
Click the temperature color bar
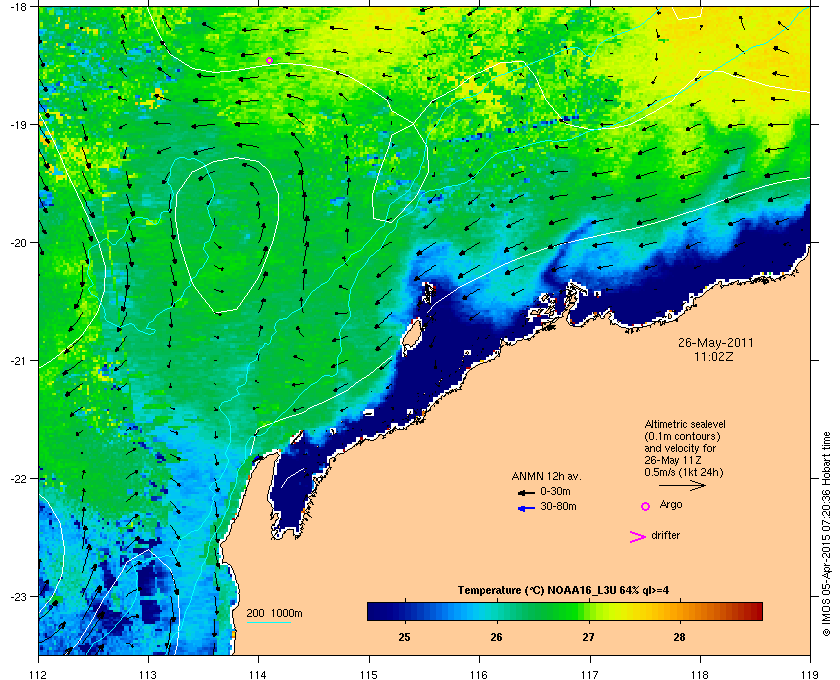click(x=565, y=611)
